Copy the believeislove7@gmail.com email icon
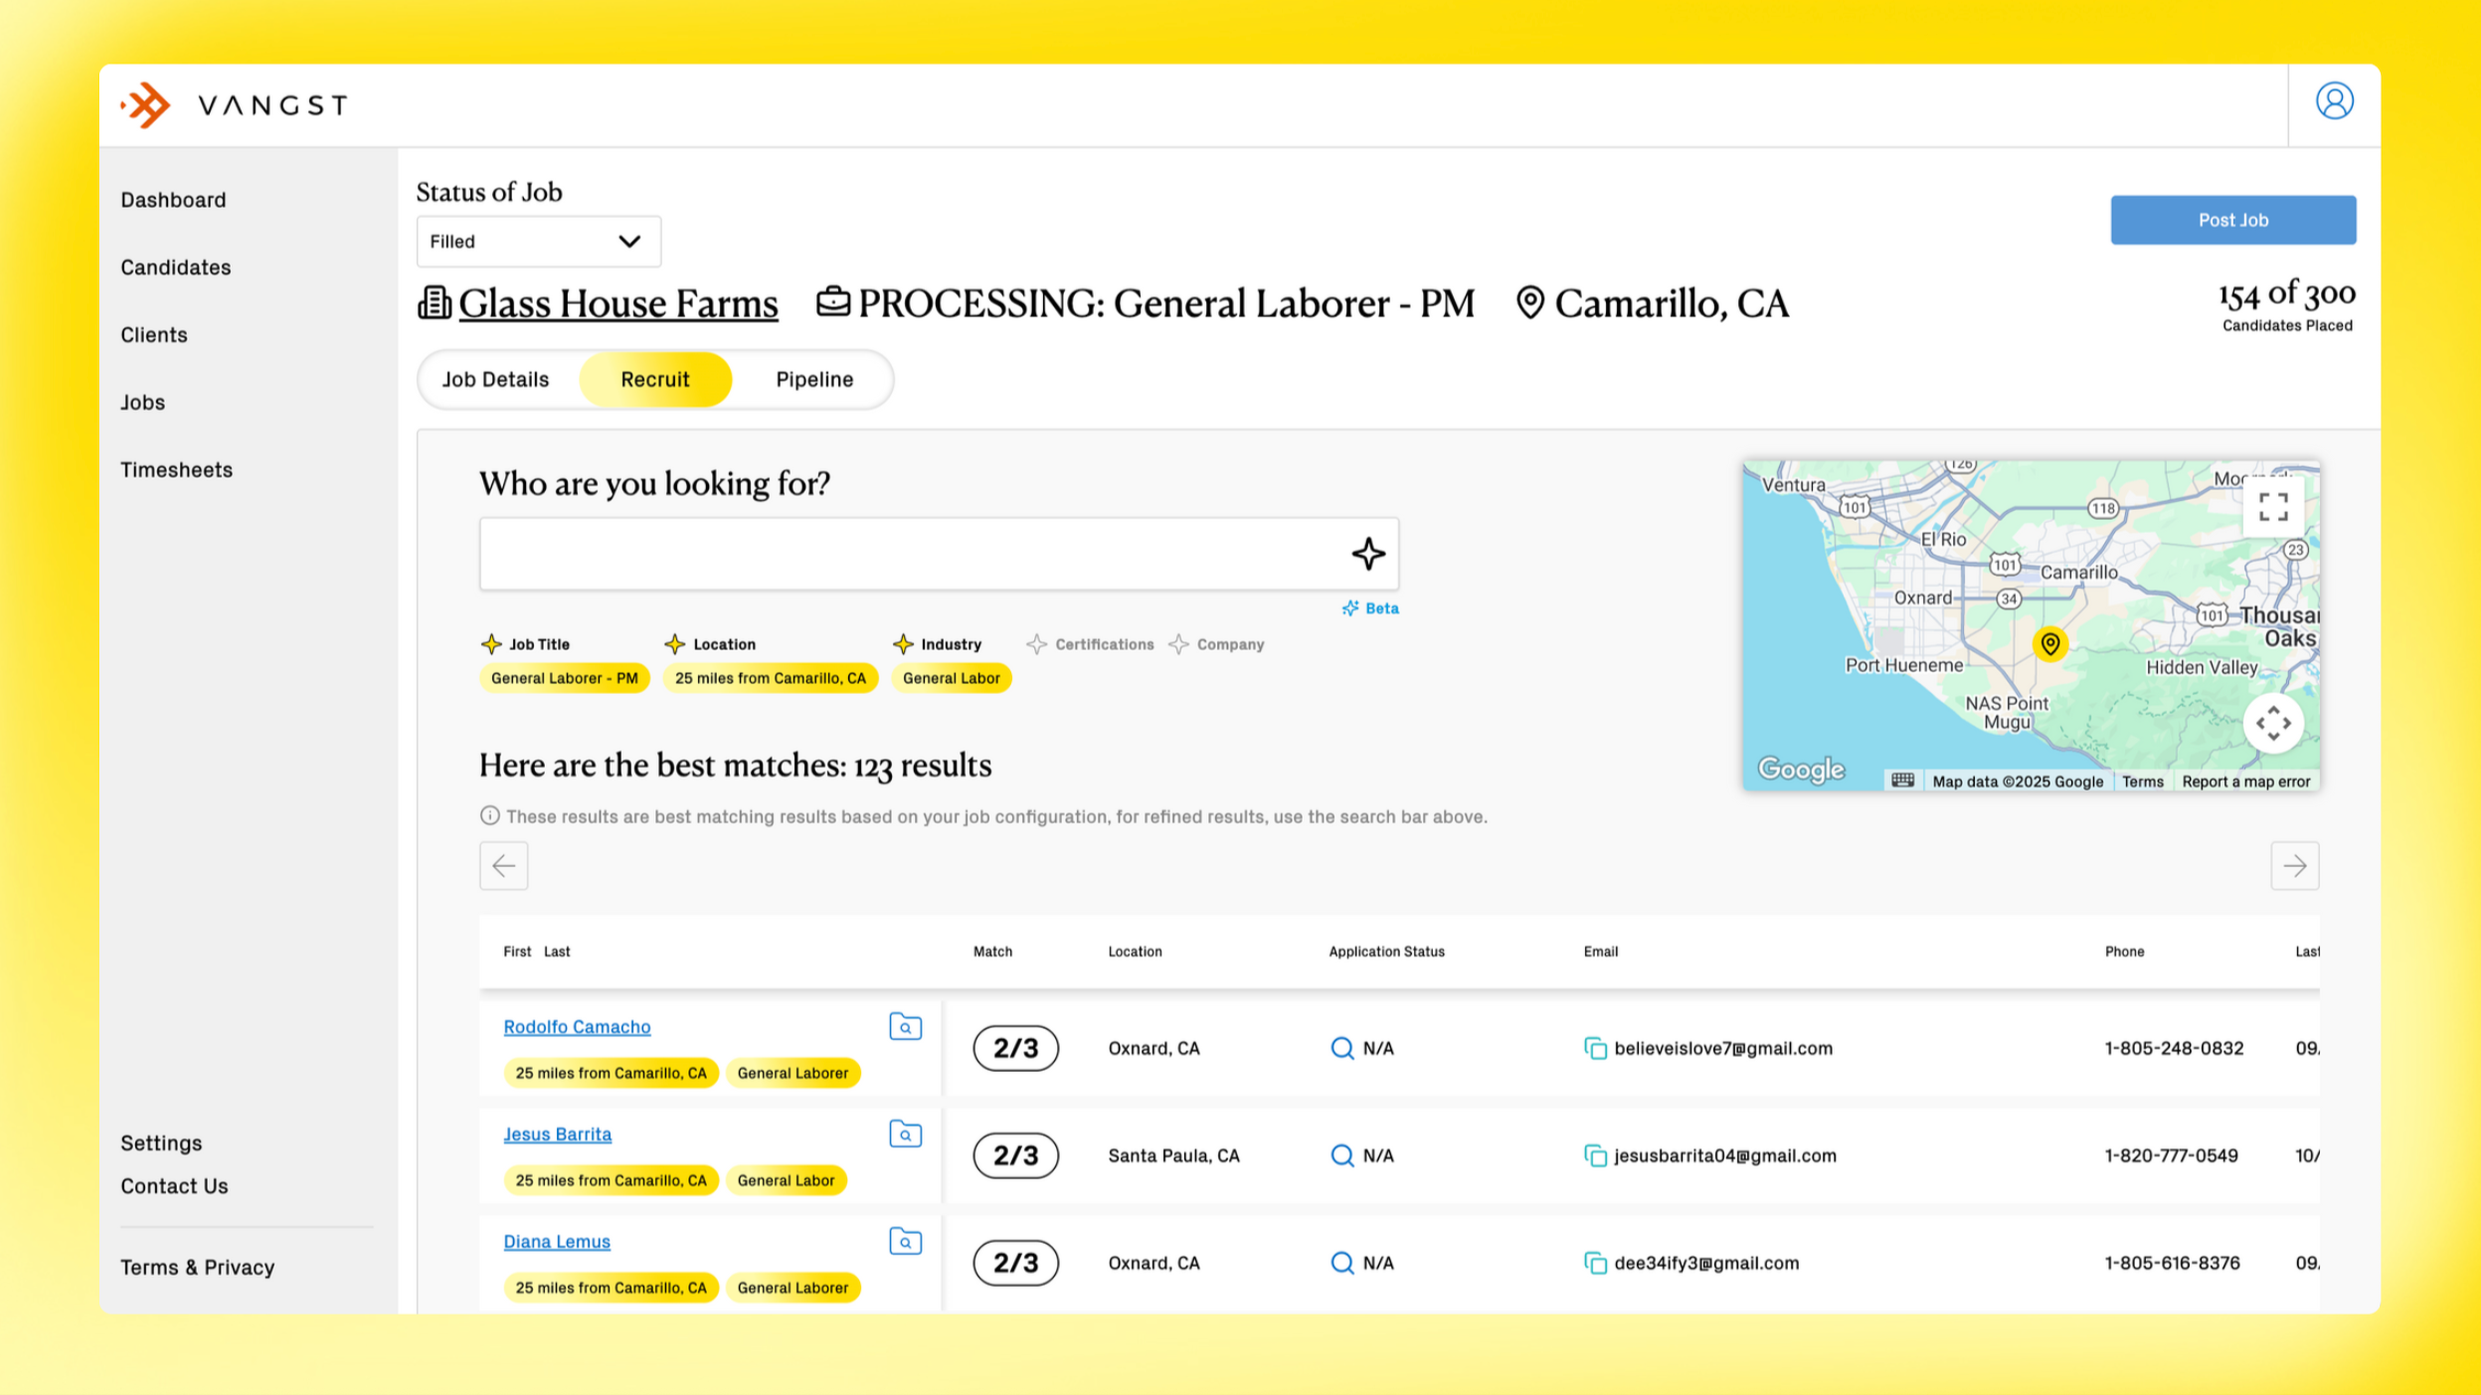Screen dimensions: 2481x1395 tap(1595, 1048)
